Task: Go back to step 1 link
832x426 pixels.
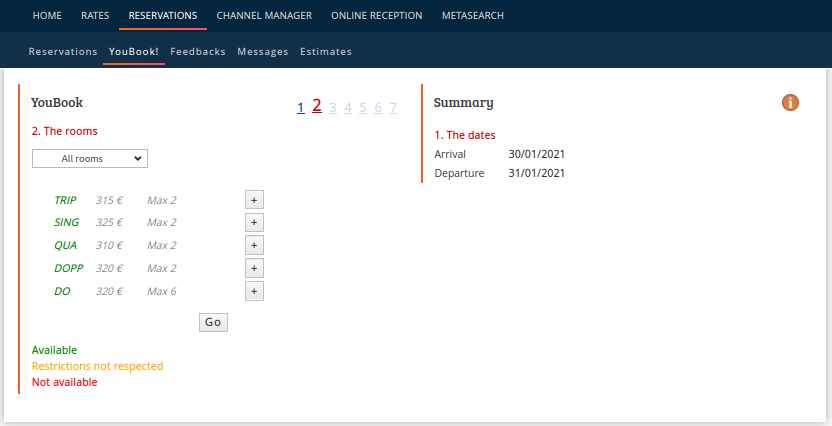Action: [x=301, y=108]
